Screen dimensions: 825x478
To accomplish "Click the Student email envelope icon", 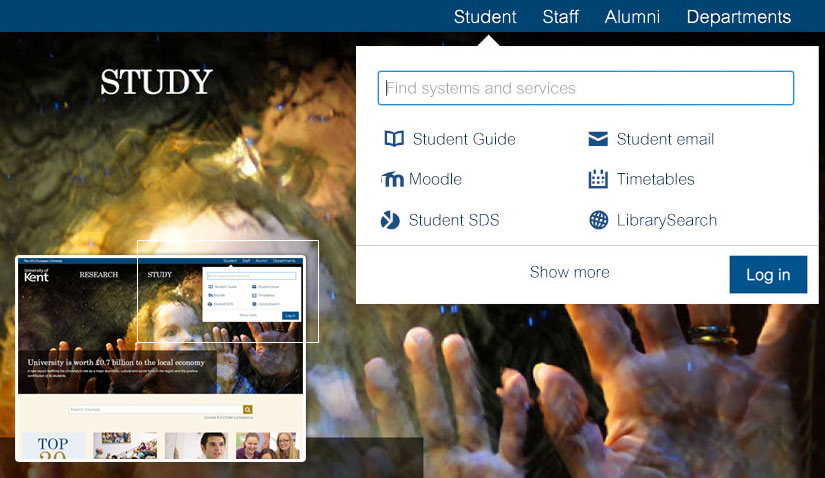I will pos(598,139).
